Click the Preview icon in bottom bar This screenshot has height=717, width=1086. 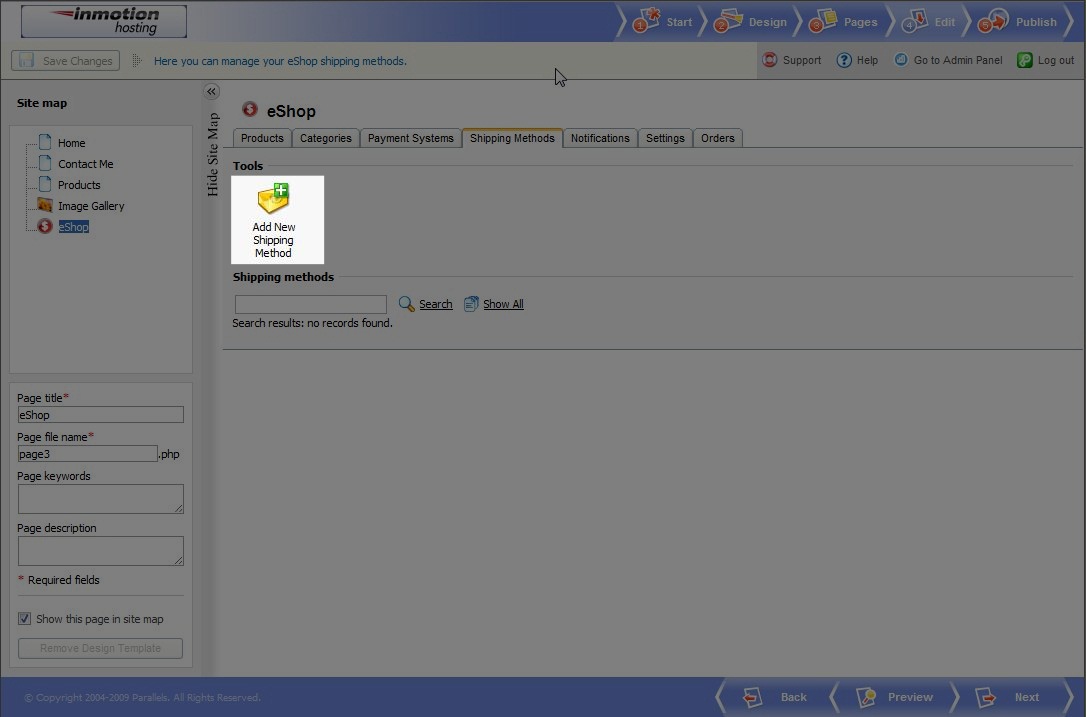coord(866,697)
